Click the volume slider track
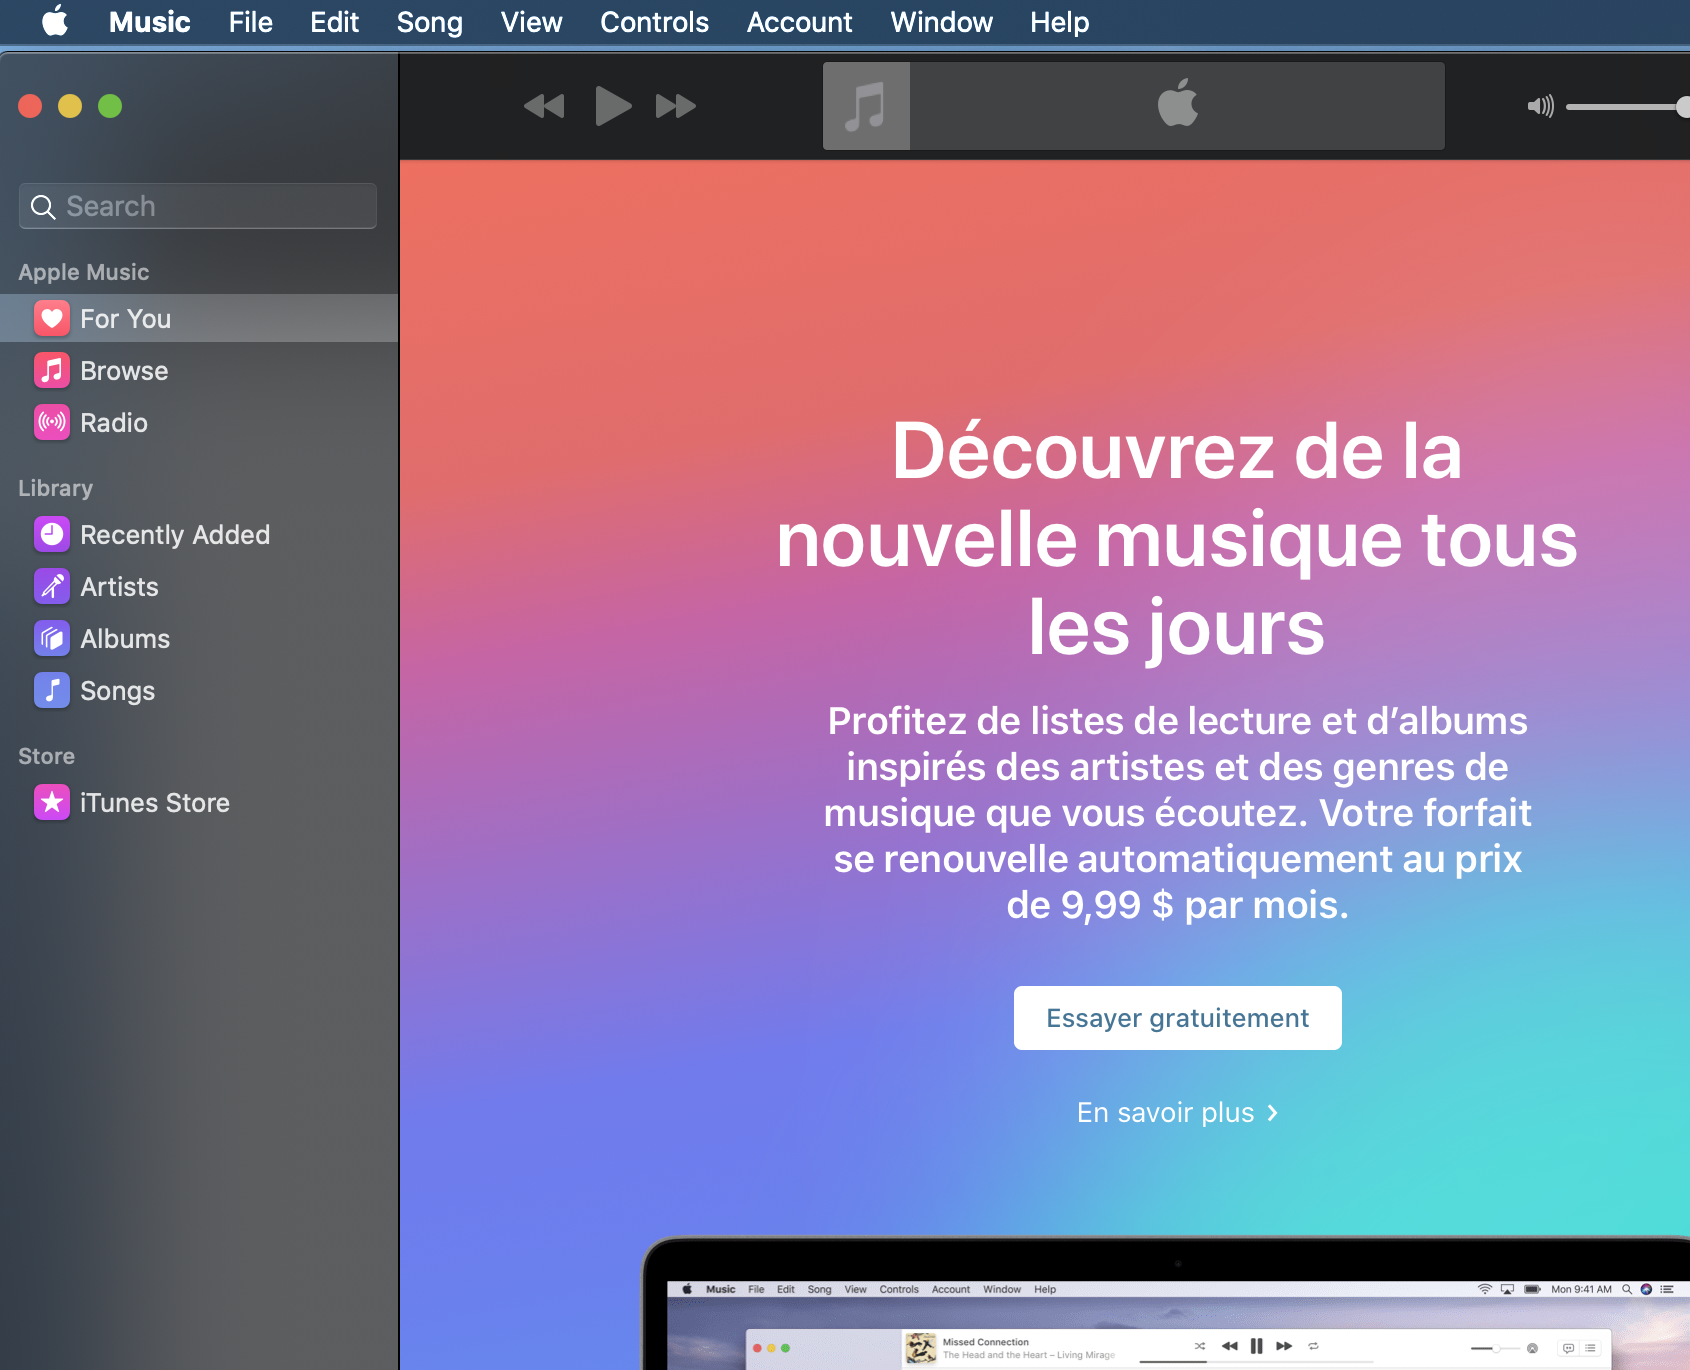 click(x=1628, y=106)
